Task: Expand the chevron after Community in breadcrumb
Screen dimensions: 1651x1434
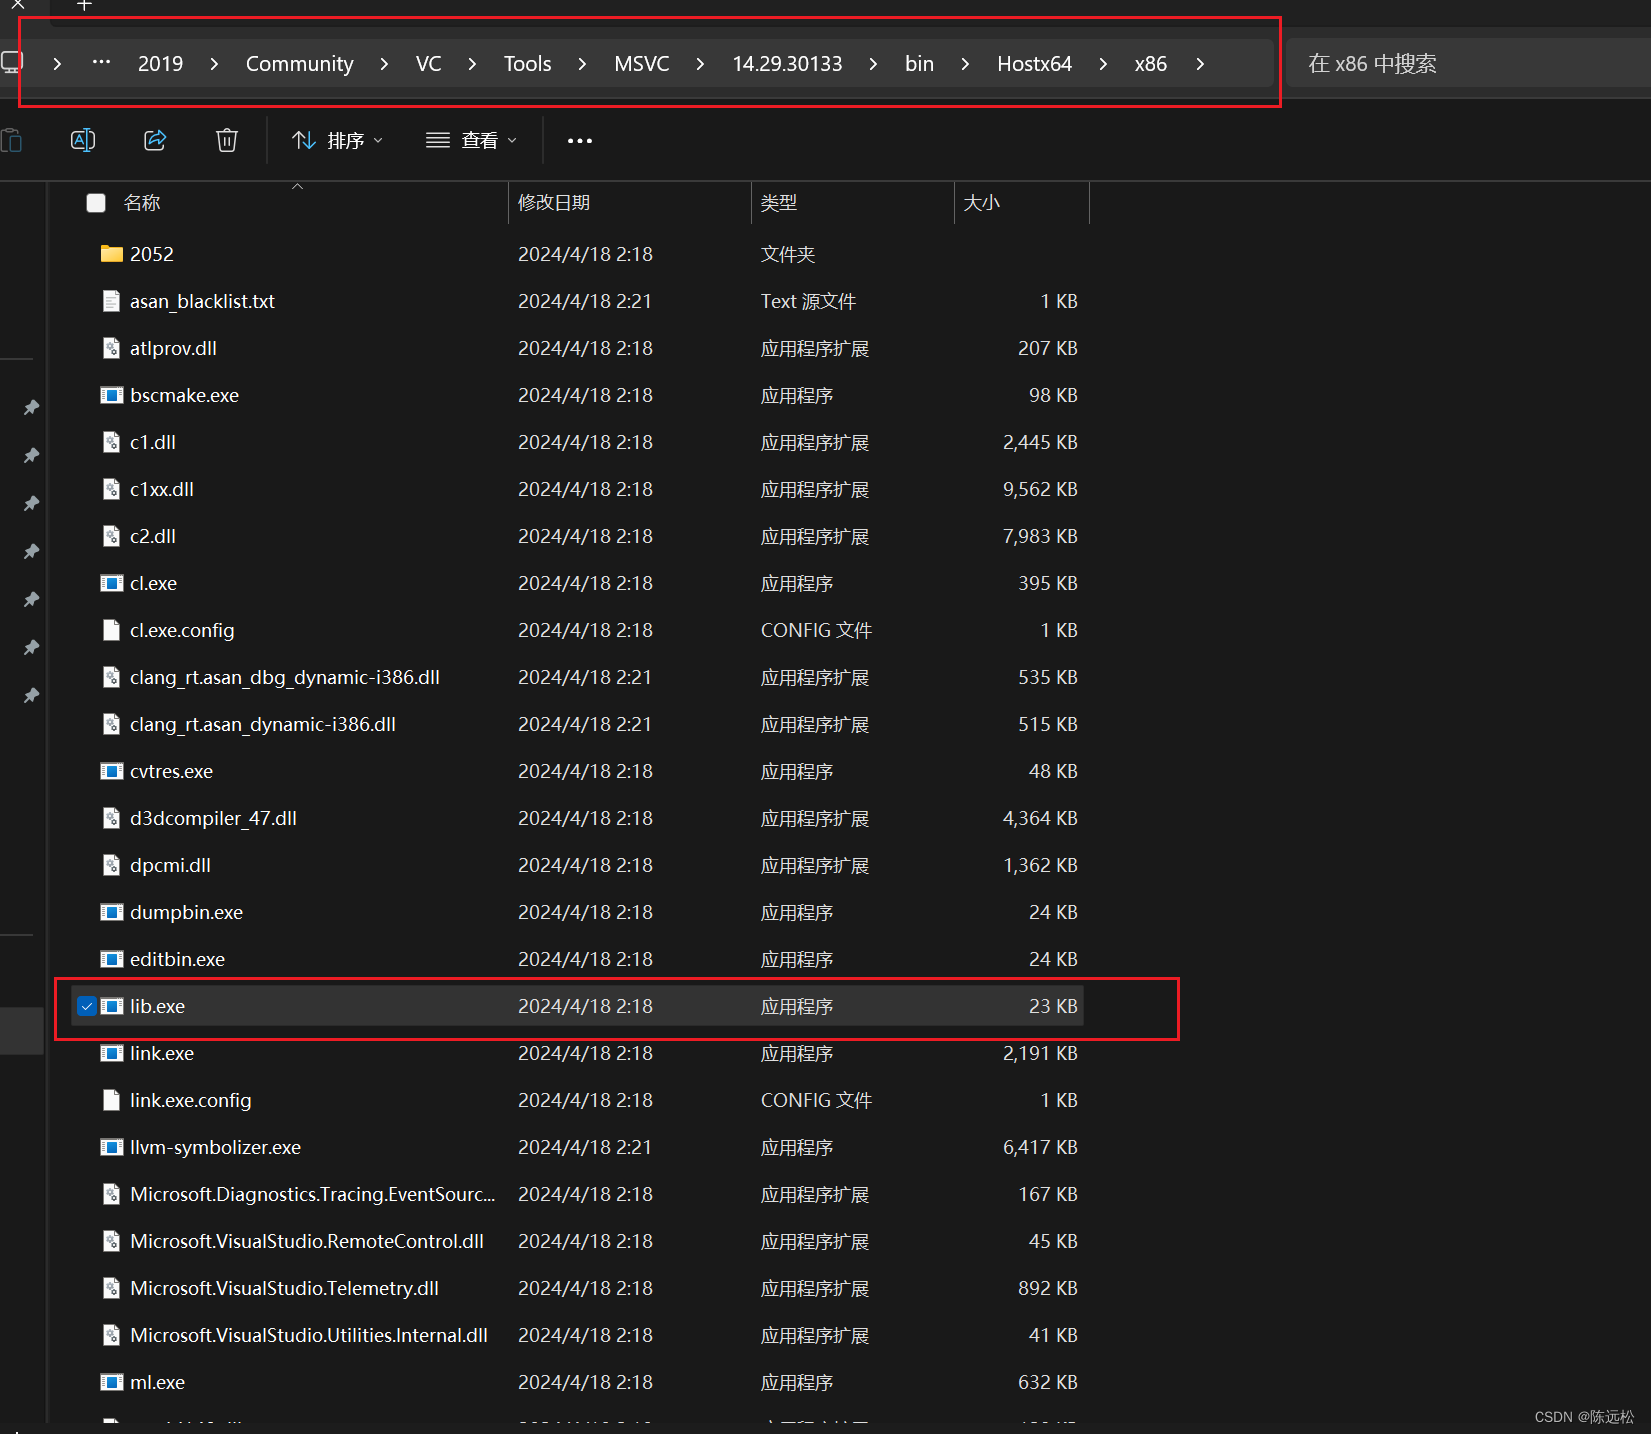Action: 384,64
